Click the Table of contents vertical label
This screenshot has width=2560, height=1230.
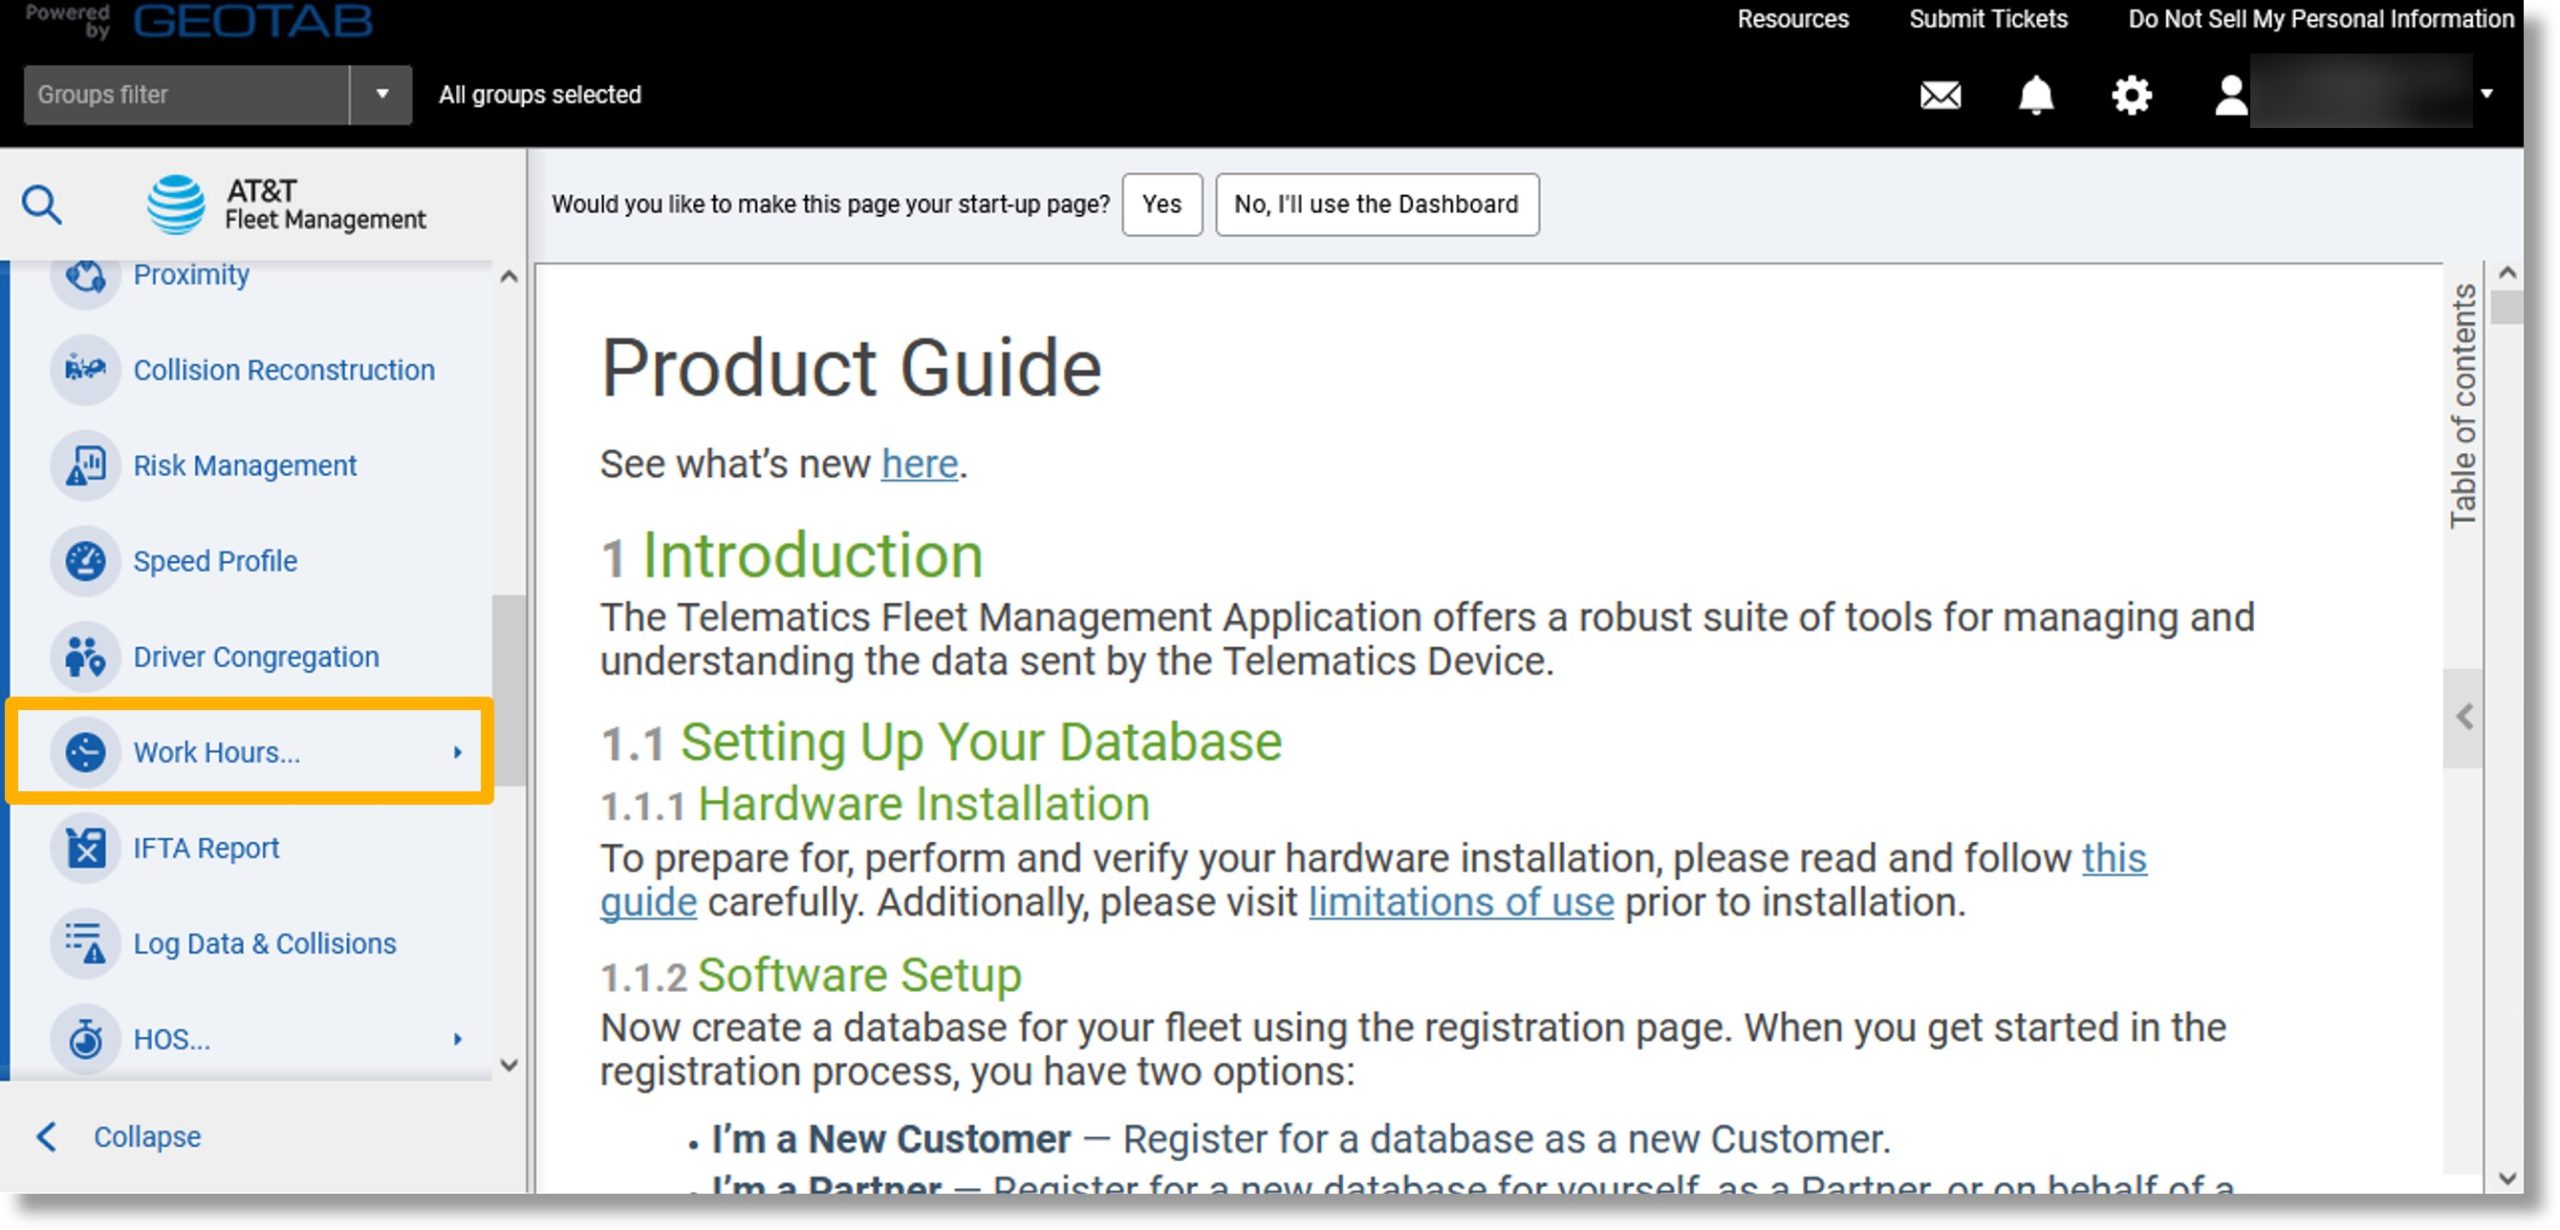[x=2464, y=406]
